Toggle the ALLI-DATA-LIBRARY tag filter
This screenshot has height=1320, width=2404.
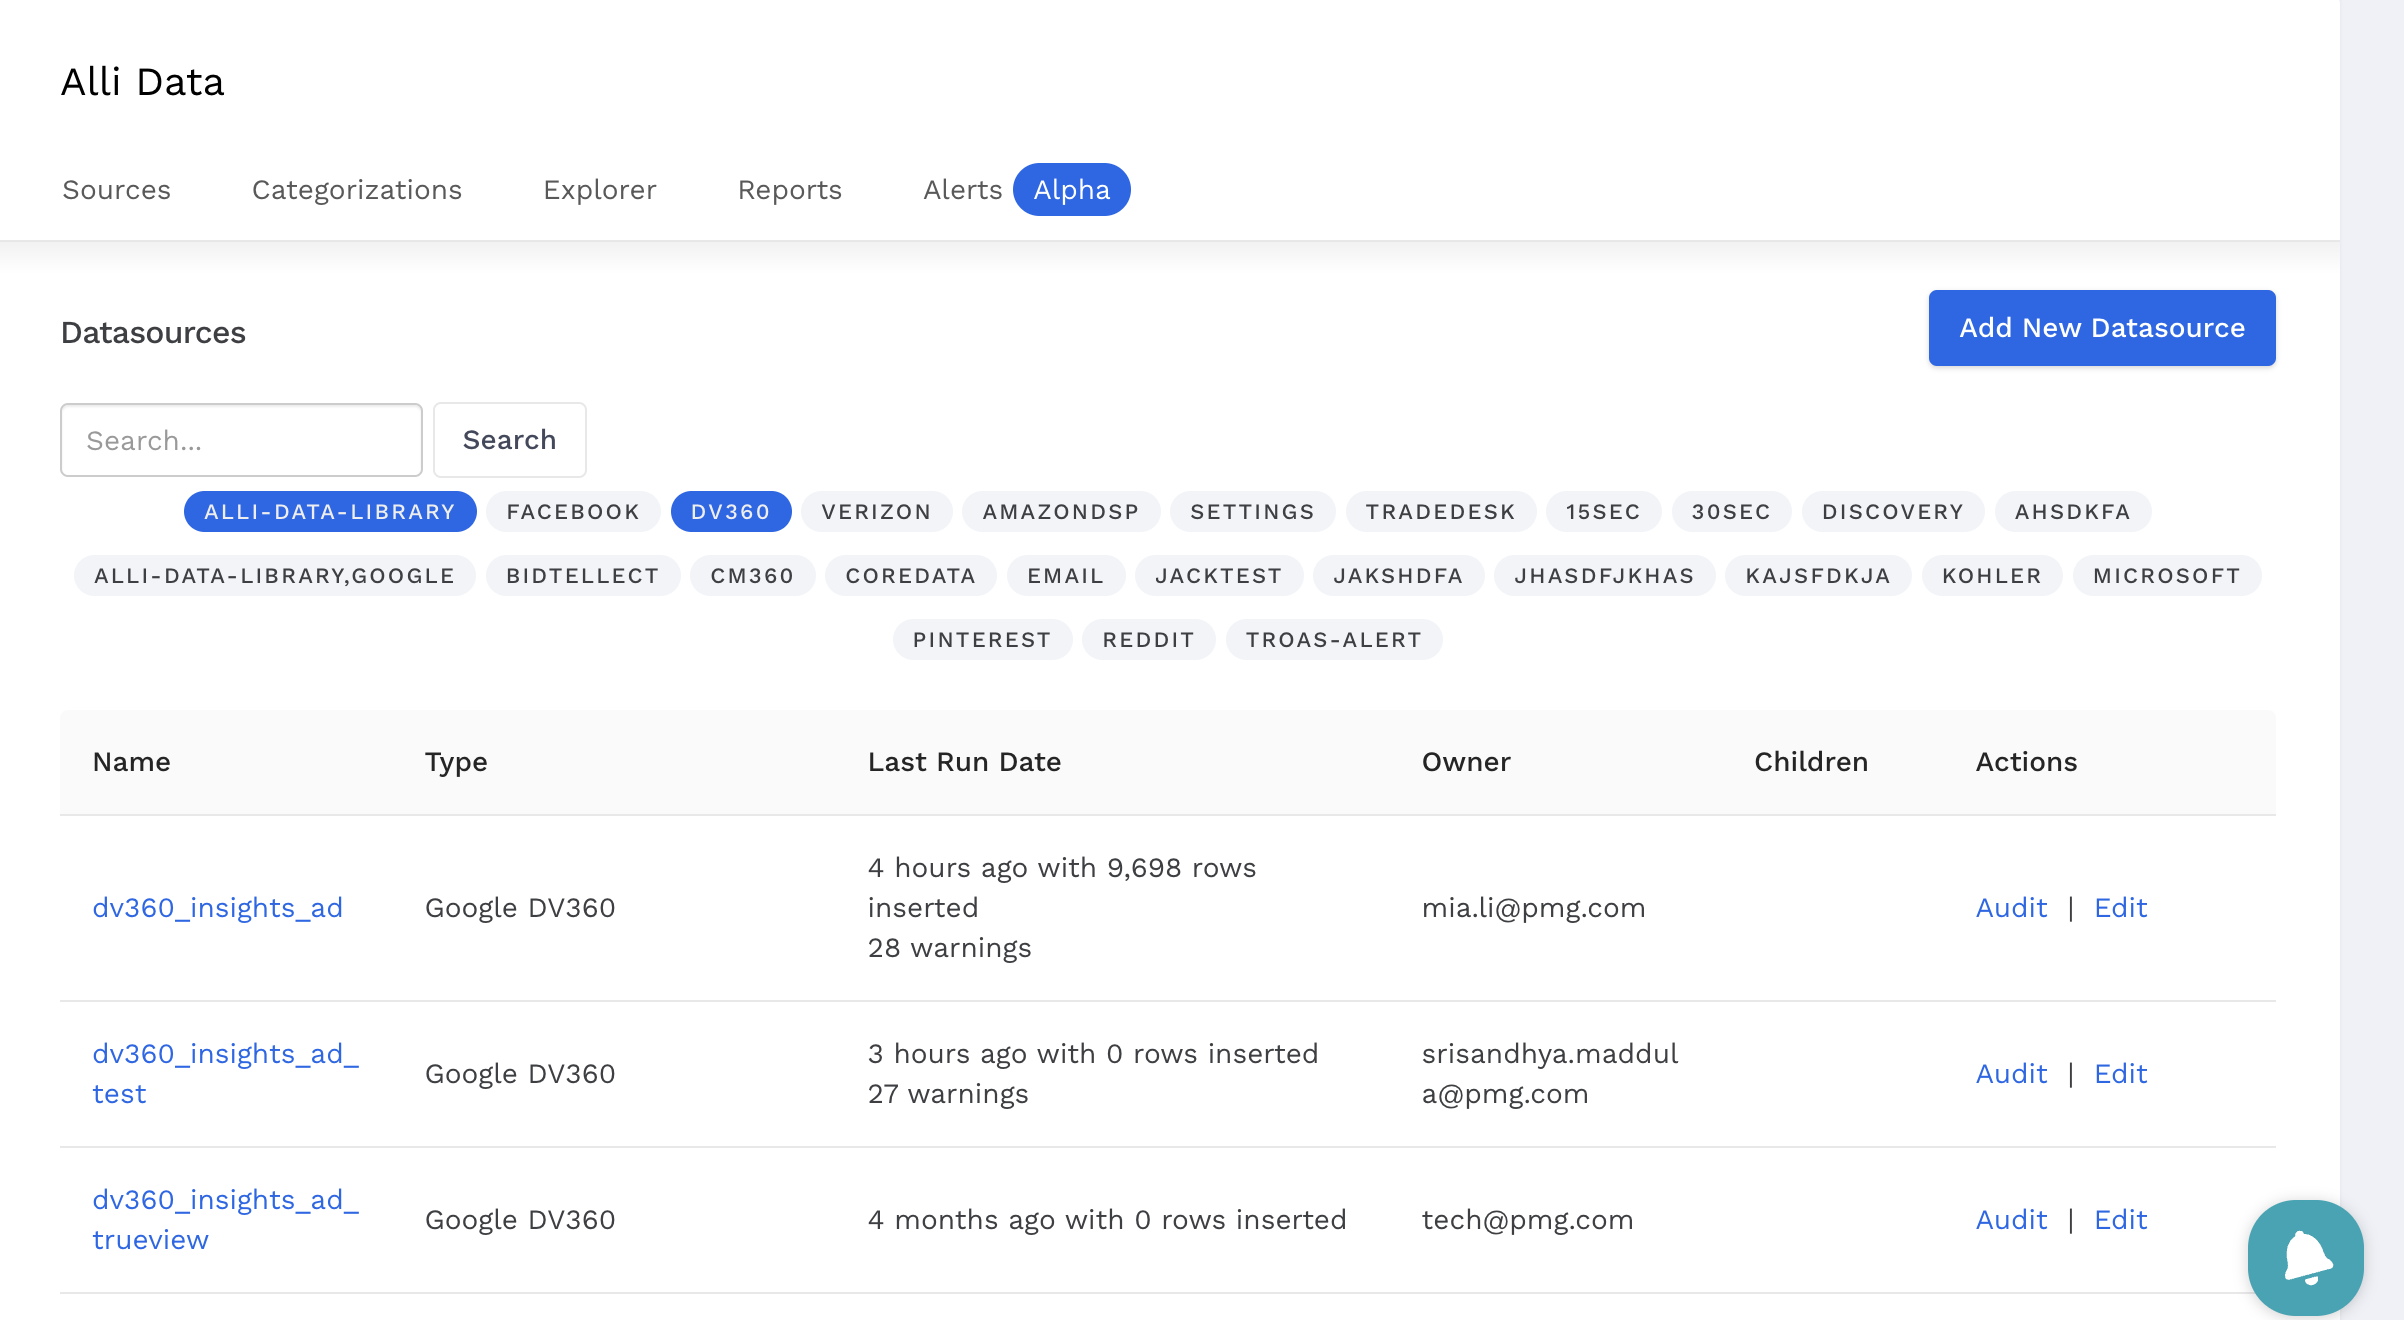pos(329,512)
